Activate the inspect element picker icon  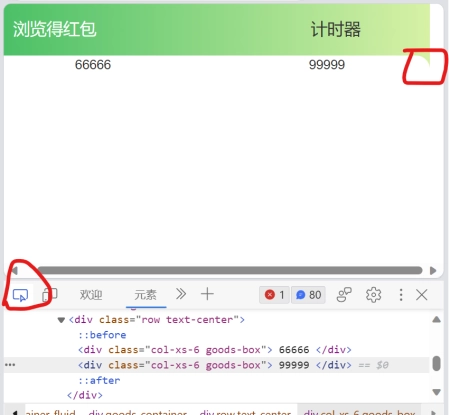[x=20, y=295]
